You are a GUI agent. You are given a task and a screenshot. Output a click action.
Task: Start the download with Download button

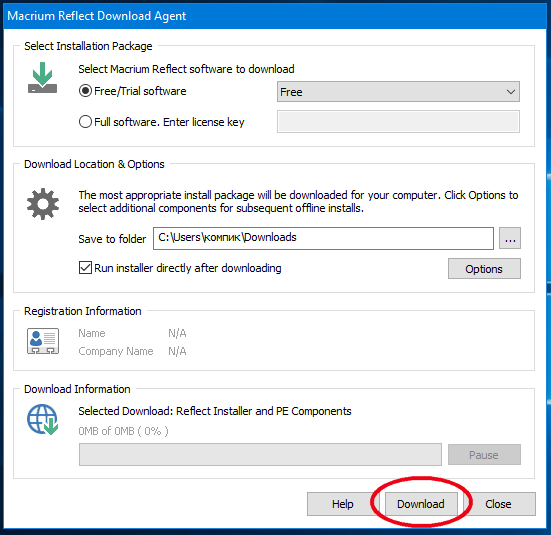coord(421,504)
